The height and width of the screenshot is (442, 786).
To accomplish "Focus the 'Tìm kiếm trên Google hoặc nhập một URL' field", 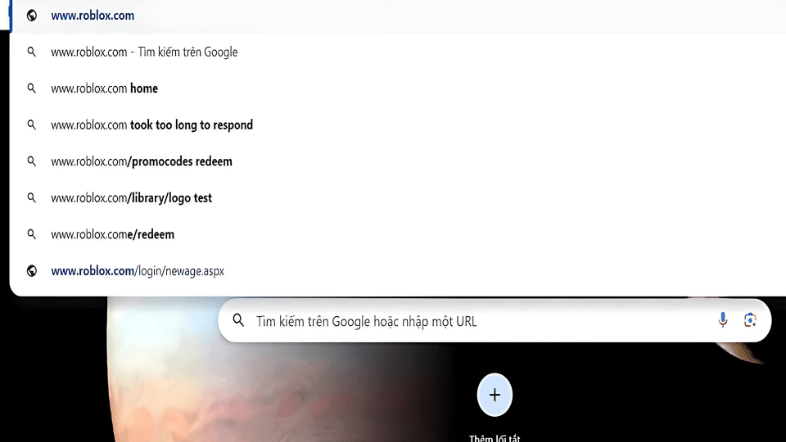I will pyautogui.click(x=494, y=321).
